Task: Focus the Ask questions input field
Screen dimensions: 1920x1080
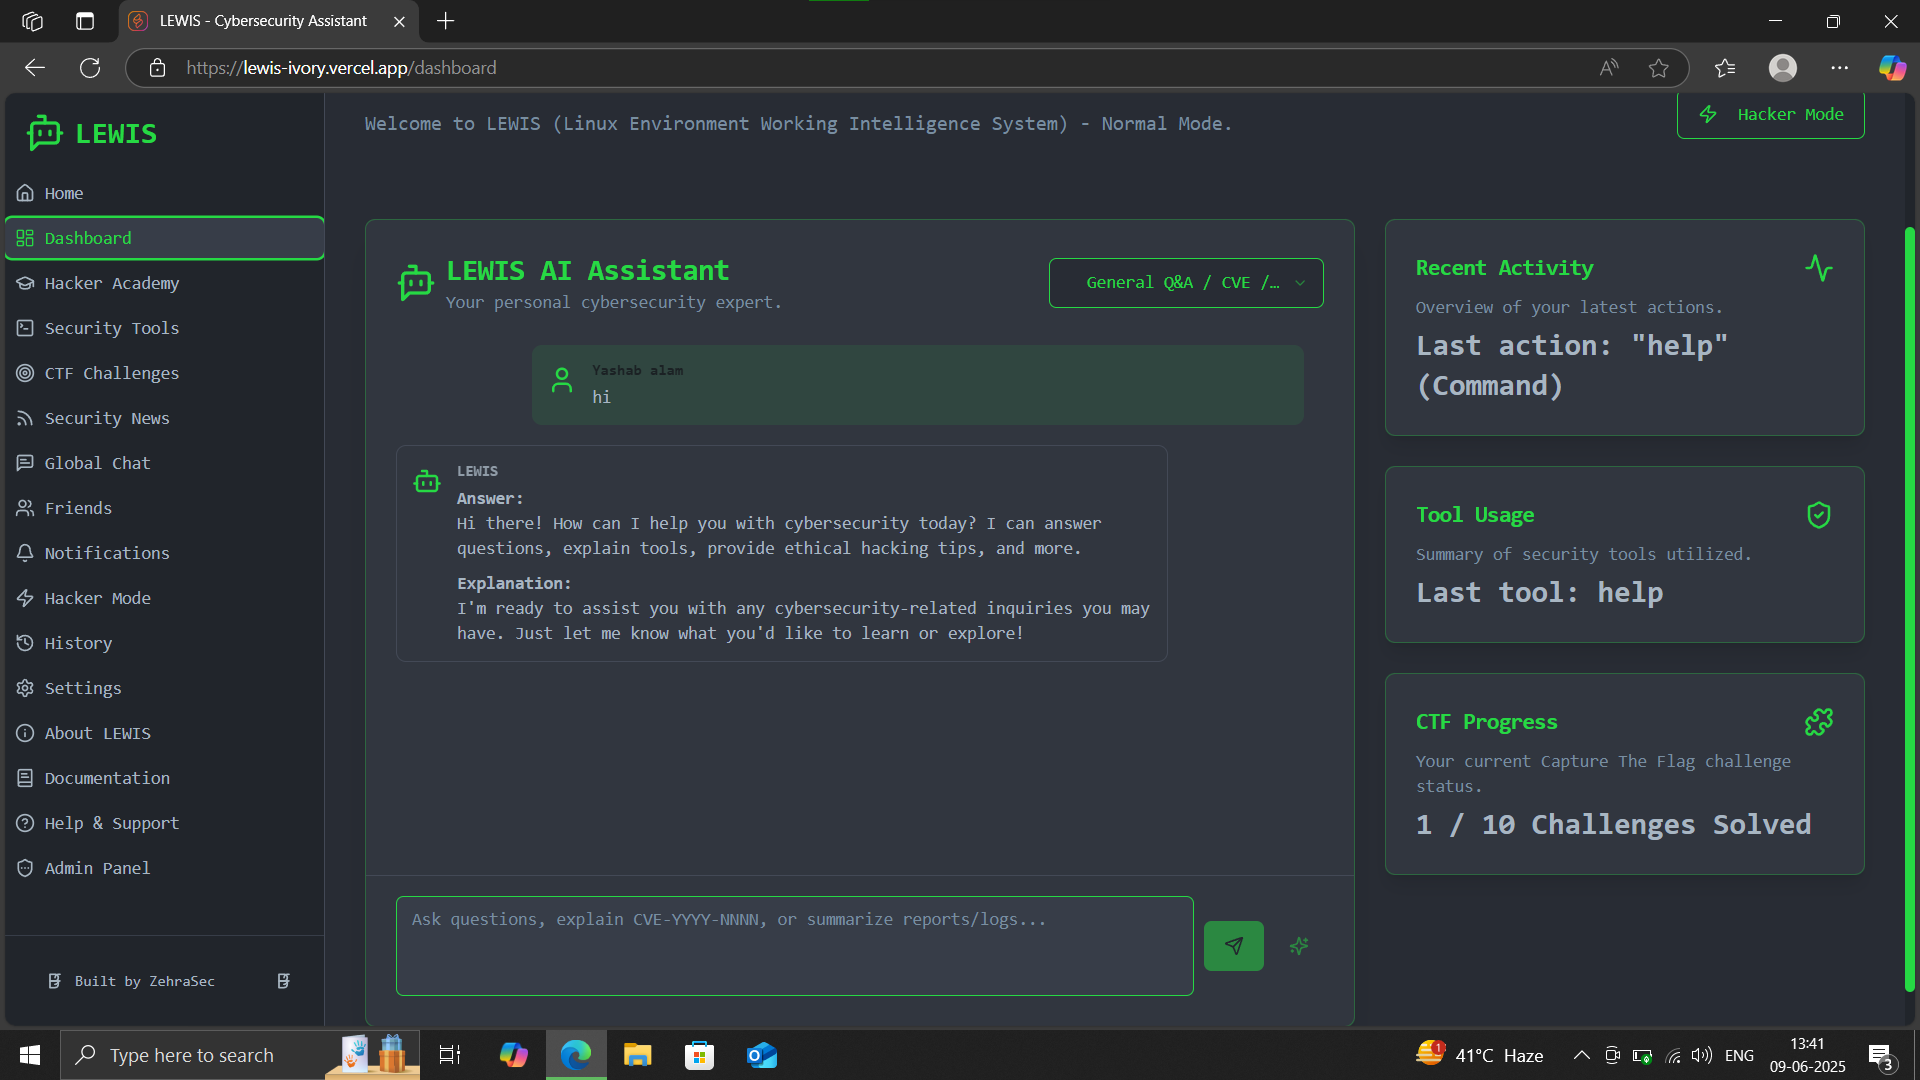Action: coord(794,946)
